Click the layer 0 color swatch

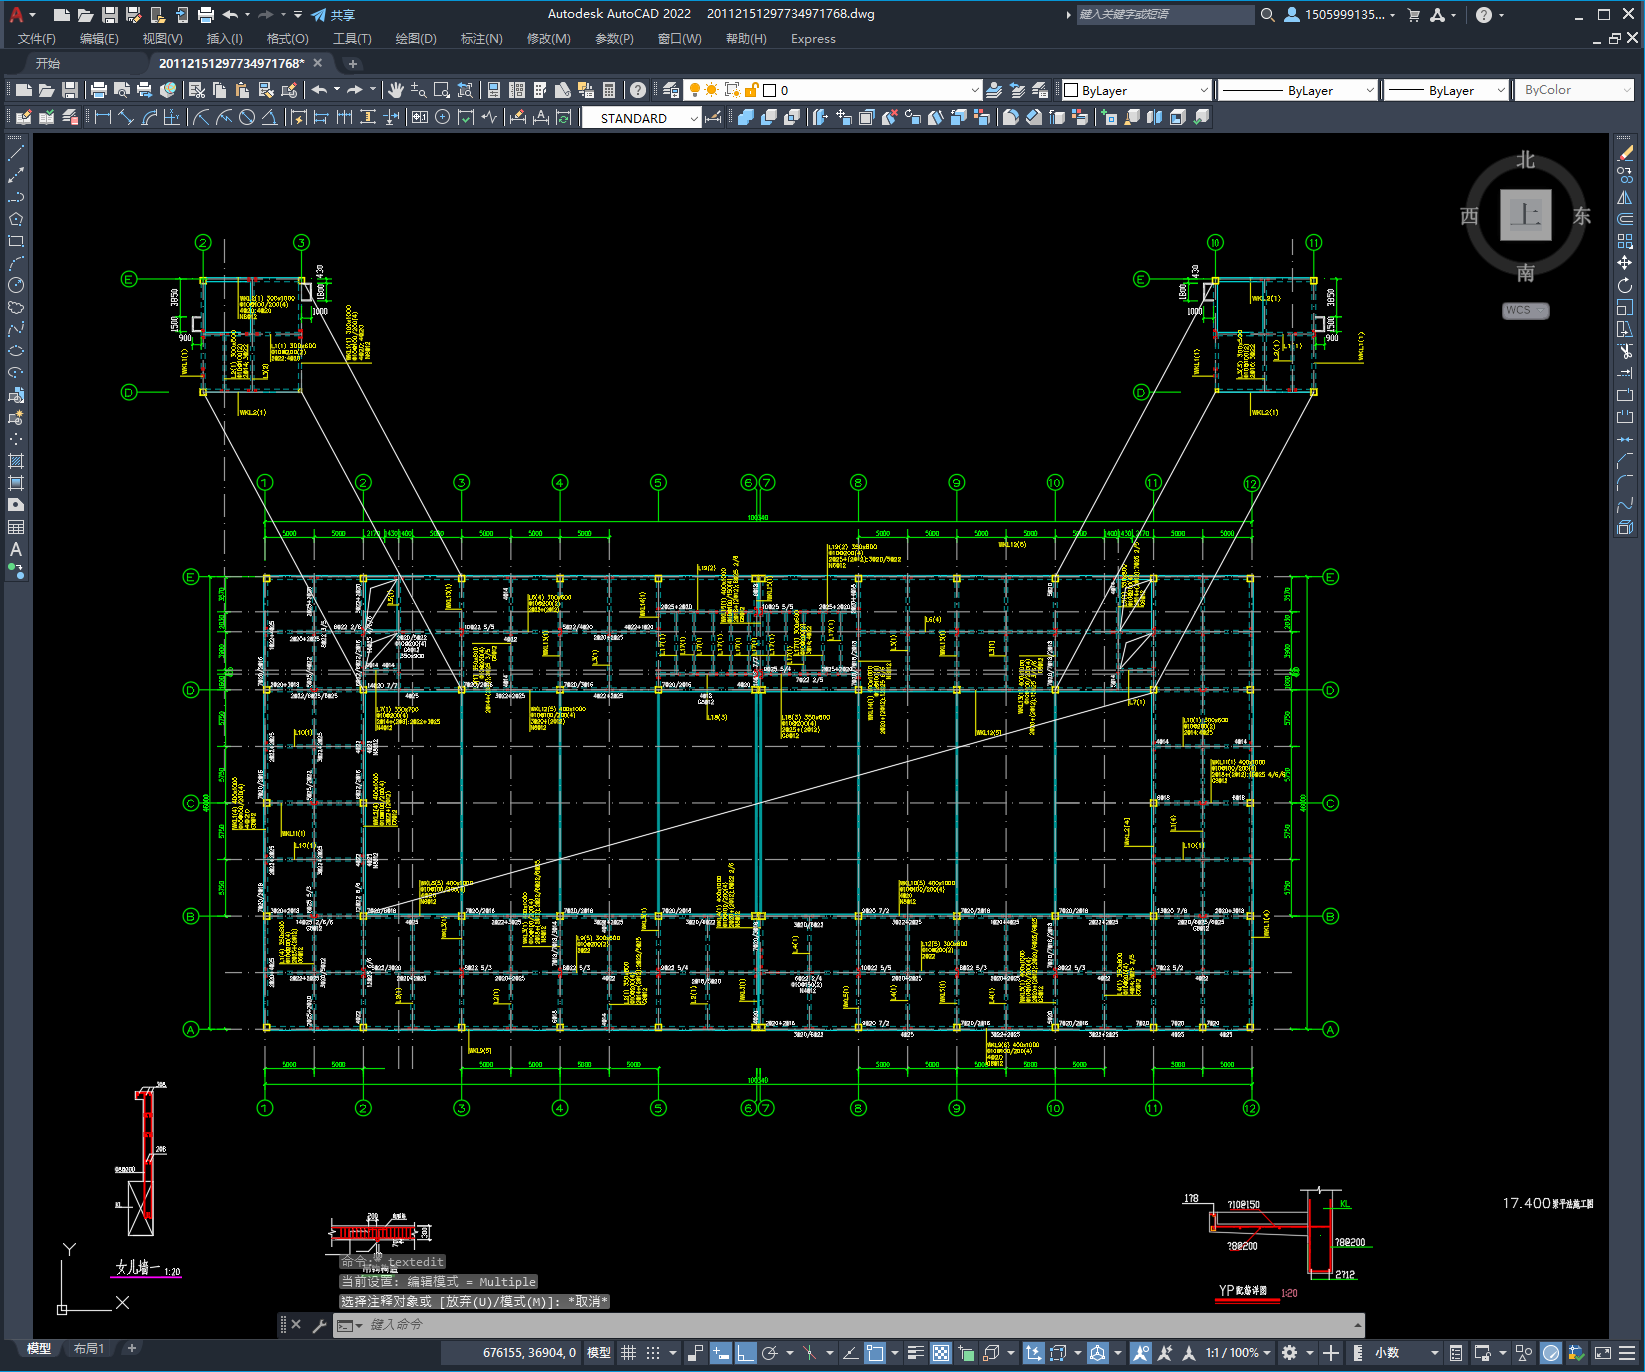pos(770,90)
